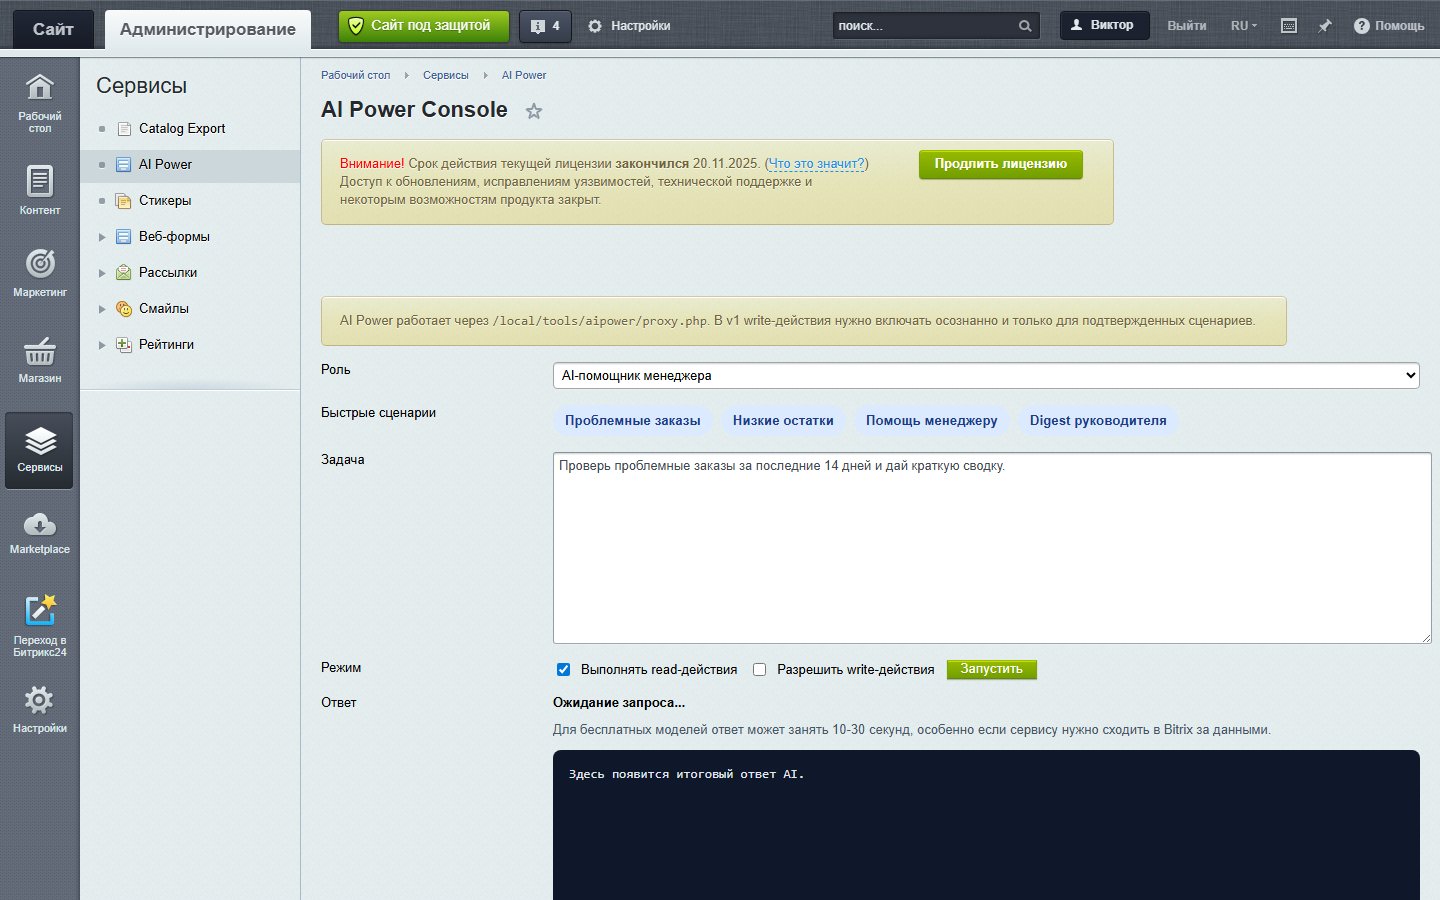Click the Рейтинги label in menu

(167, 345)
